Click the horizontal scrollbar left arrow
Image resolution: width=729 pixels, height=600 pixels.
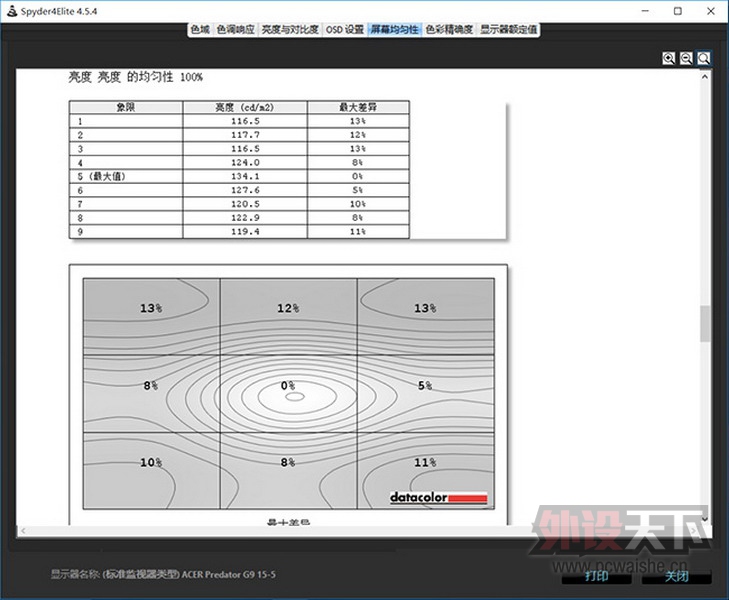(24, 531)
